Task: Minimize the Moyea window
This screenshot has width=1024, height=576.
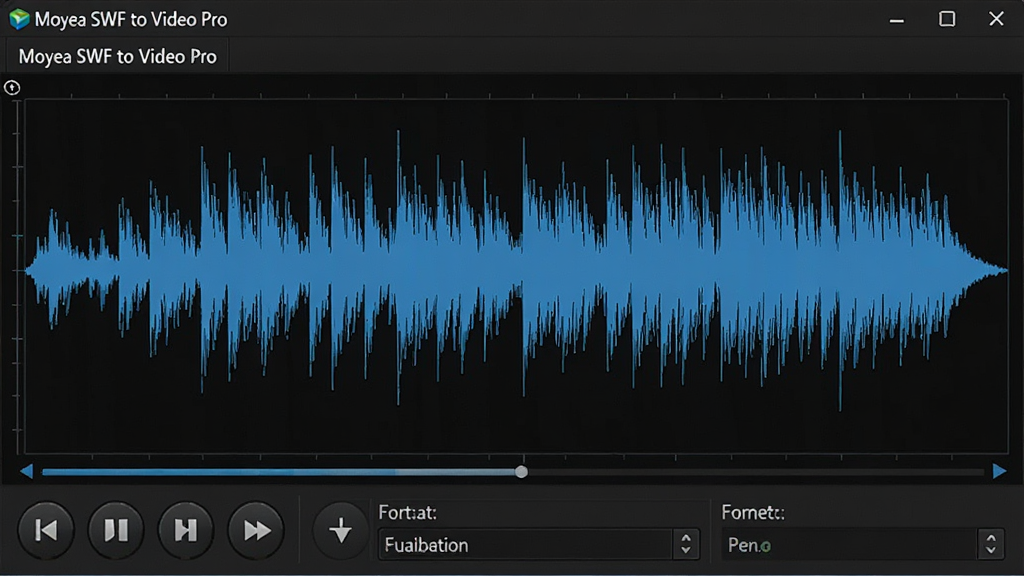Action: (x=897, y=20)
